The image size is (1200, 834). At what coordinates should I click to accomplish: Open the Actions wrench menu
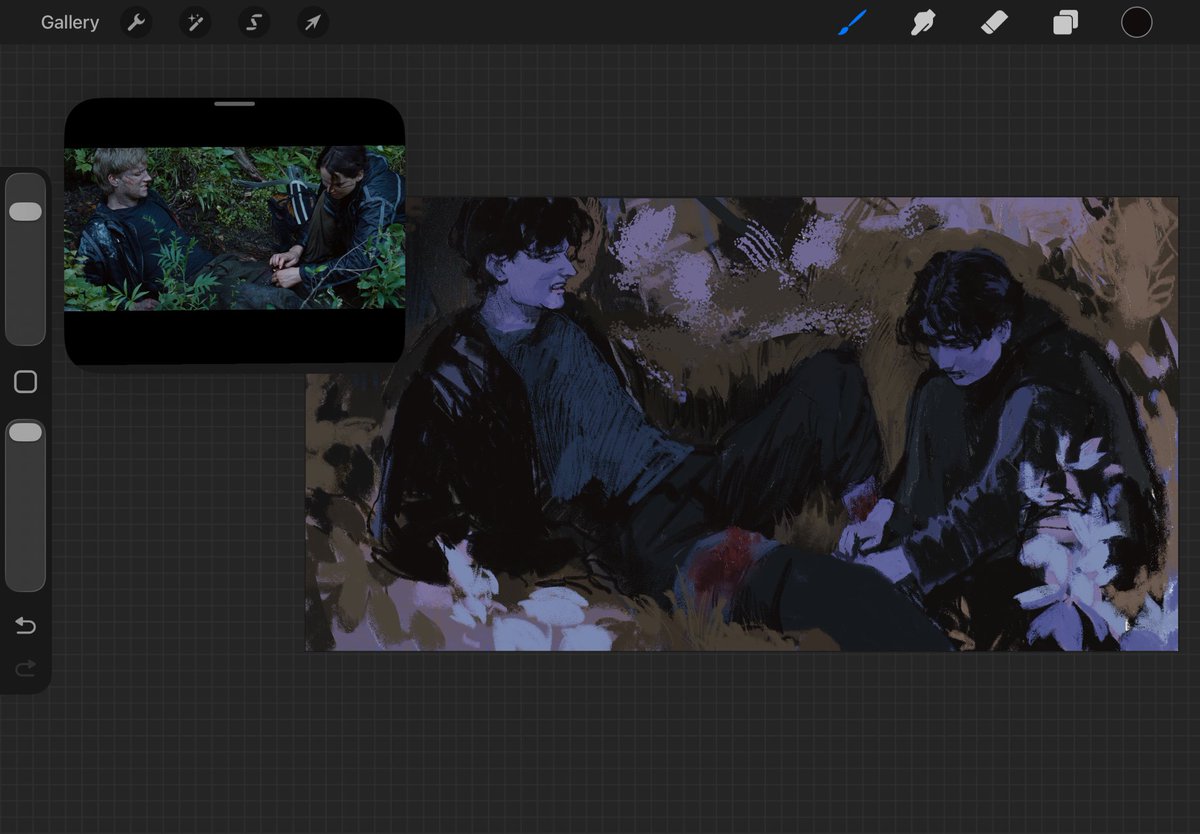pyautogui.click(x=136, y=22)
